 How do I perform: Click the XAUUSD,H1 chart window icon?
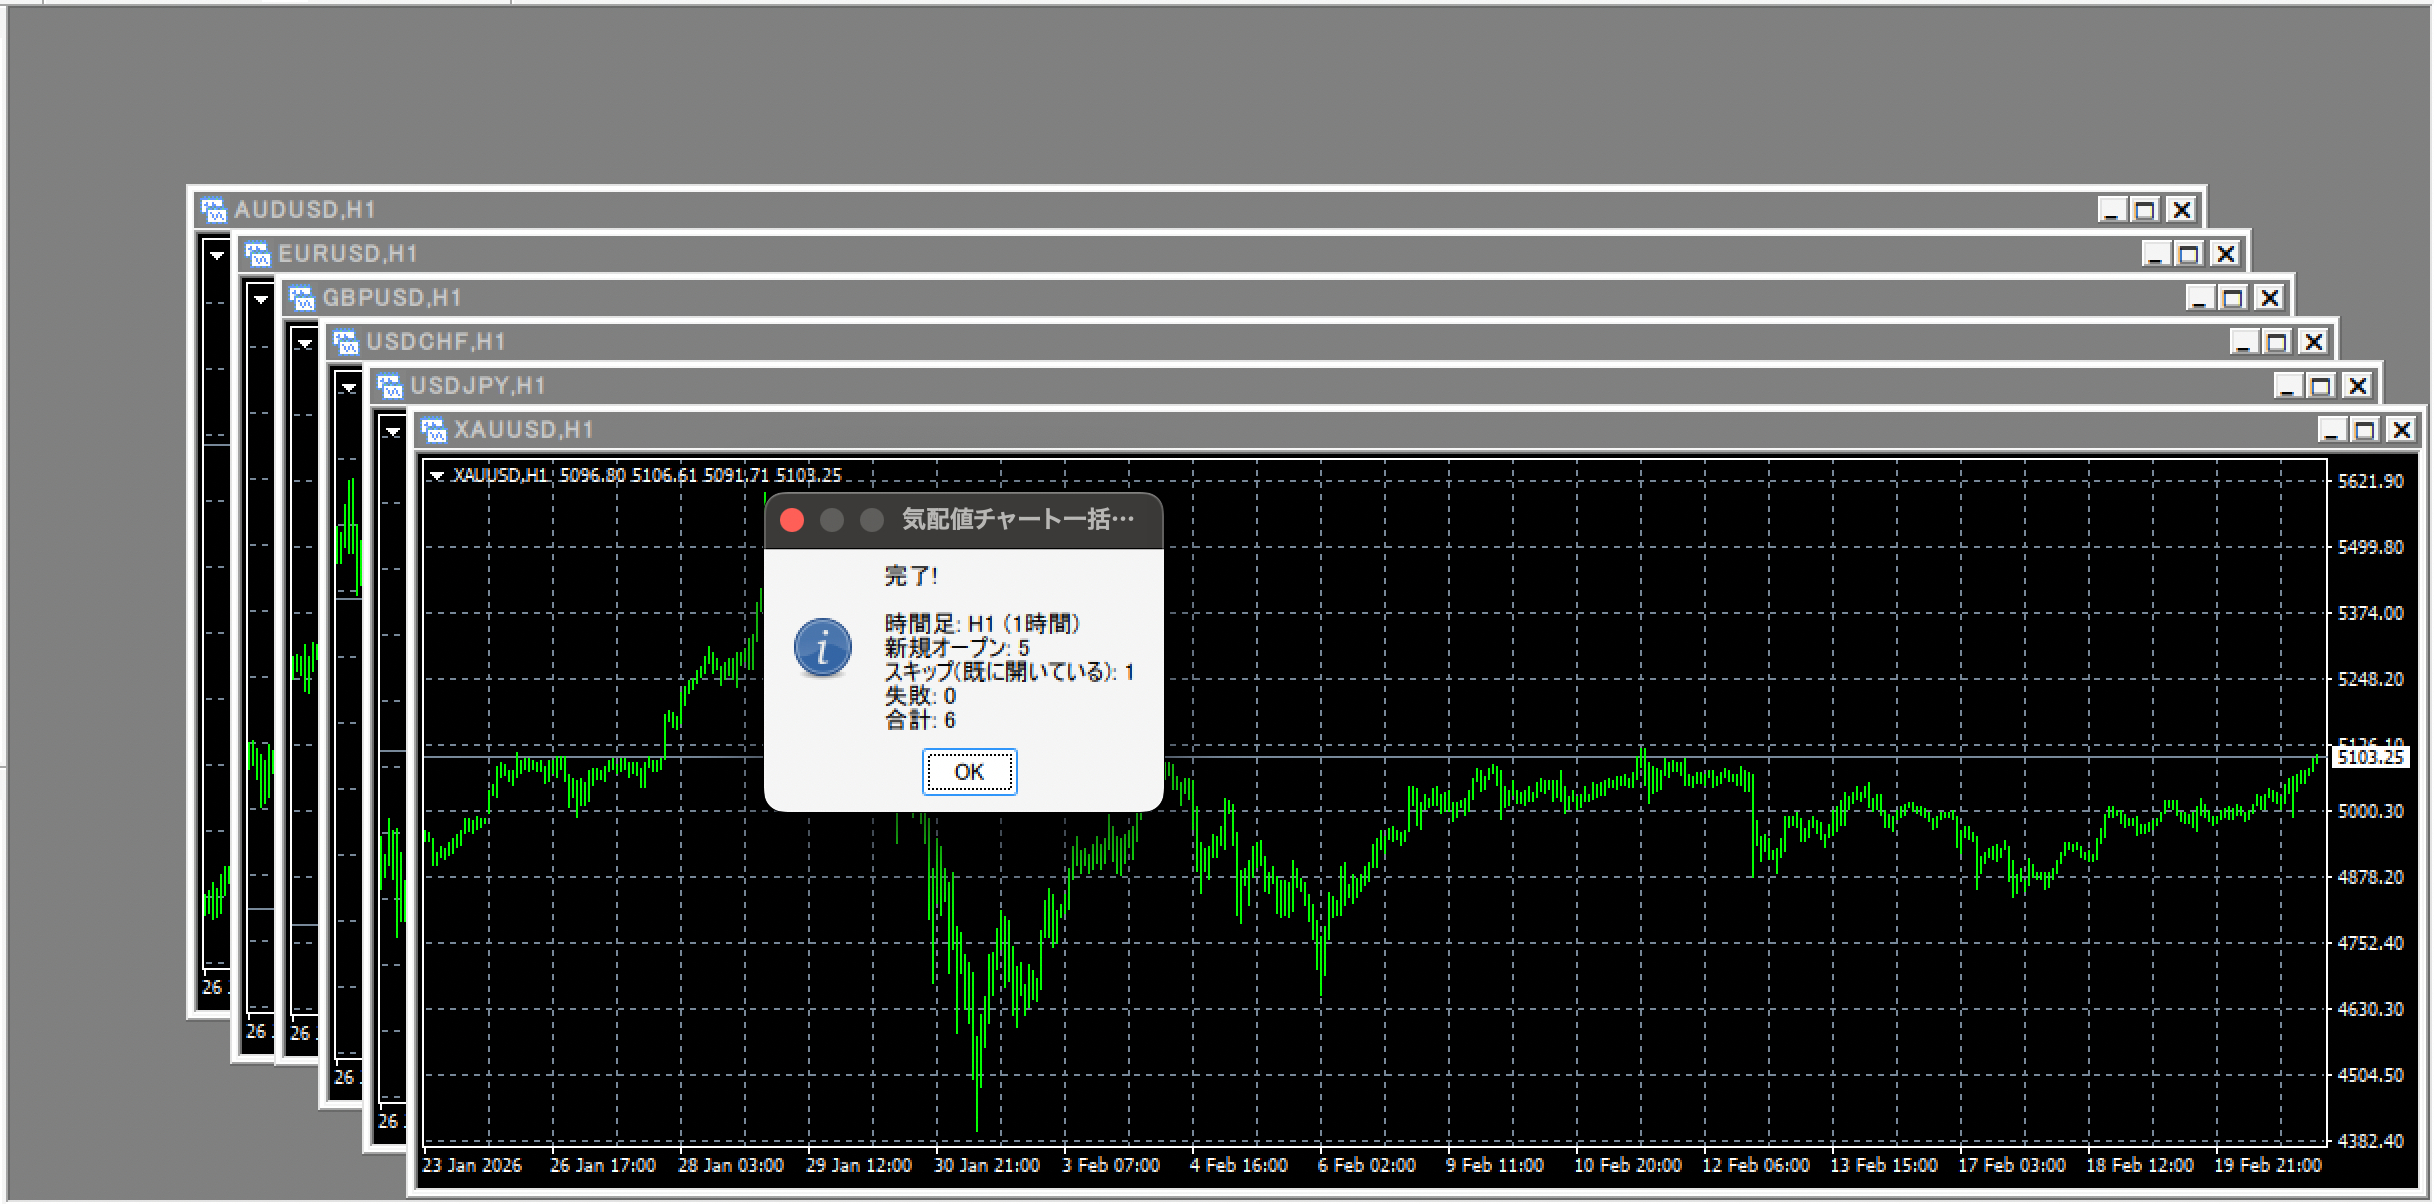[433, 430]
